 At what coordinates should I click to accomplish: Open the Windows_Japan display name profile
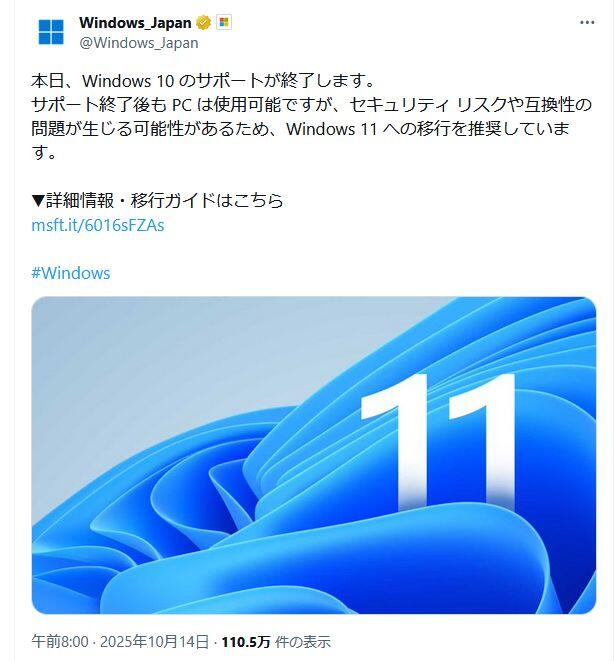pos(135,22)
